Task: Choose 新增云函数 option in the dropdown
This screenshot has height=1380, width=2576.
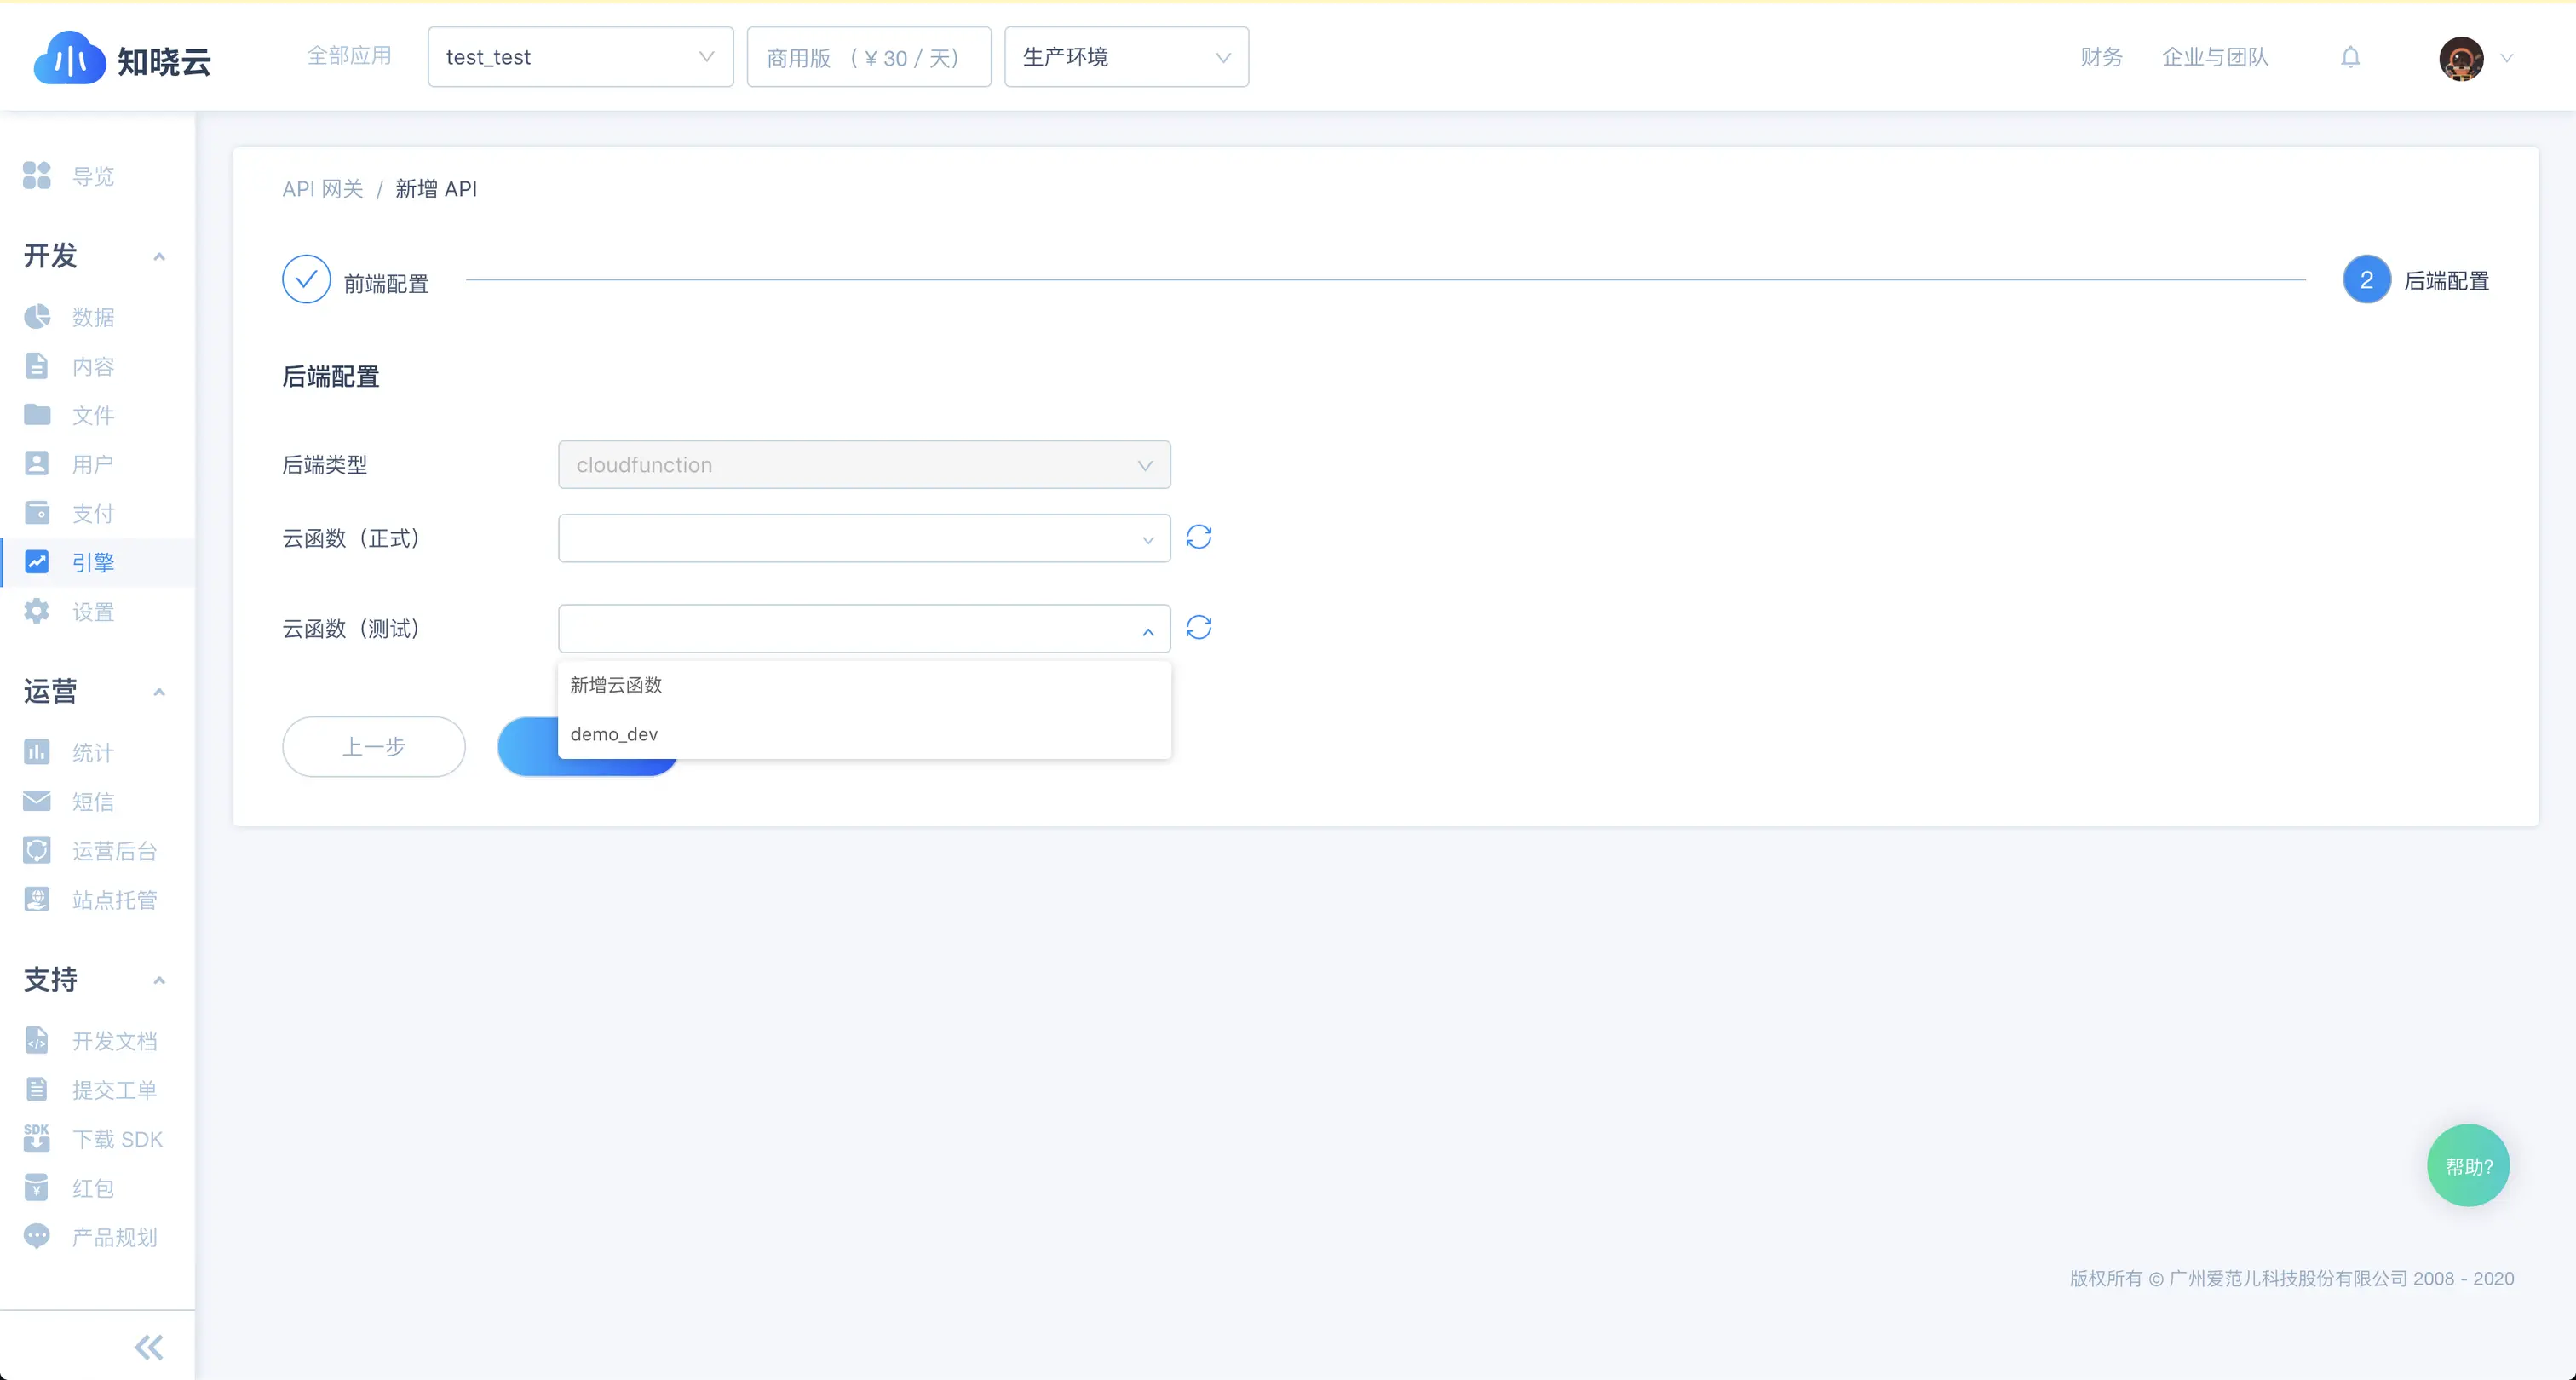Action: click(616, 685)
